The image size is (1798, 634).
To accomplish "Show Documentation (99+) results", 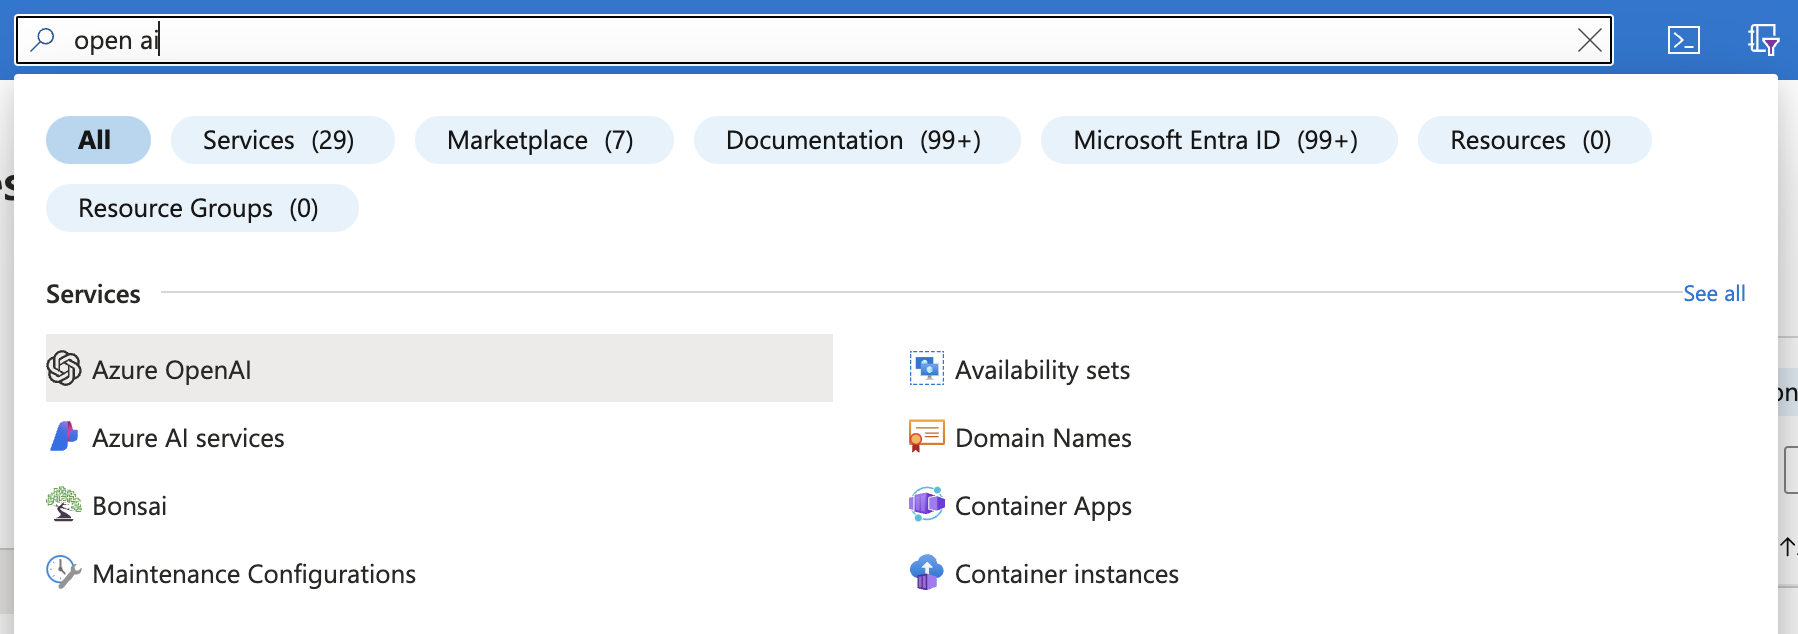I will pyautogui.click(x=856, y=140).
